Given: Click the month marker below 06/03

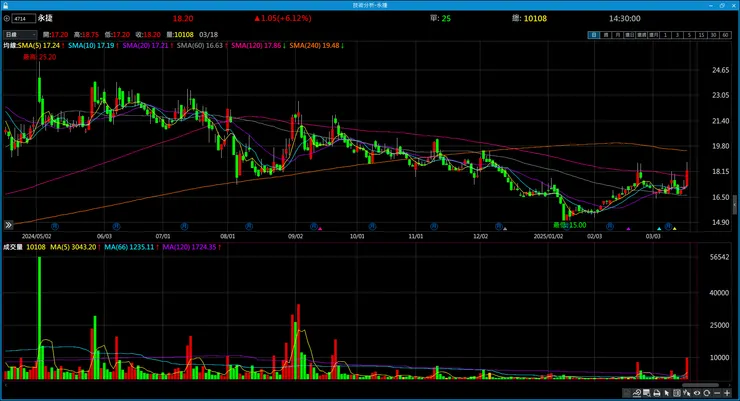Looking at the screenshot, I should [x=116, y=226].
